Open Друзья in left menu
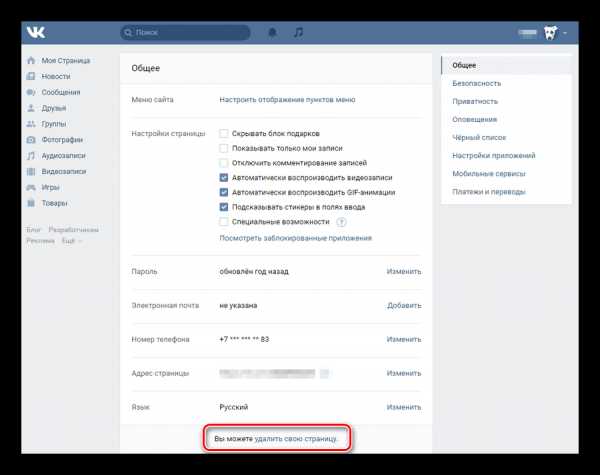Screen dimensions: 600x475 (x=54, y=108)
